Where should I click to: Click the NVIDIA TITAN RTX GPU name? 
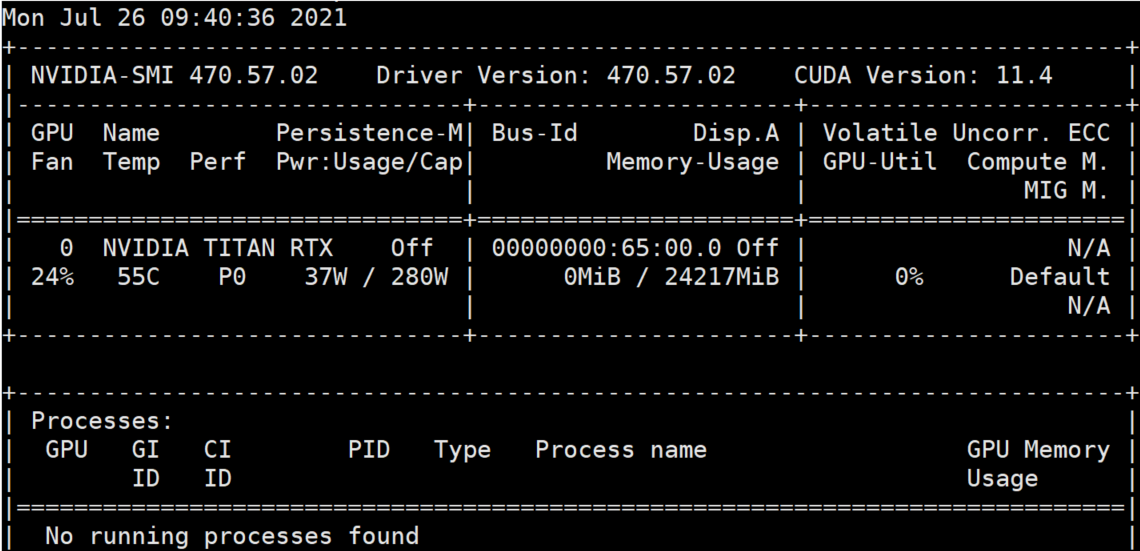pyautogui.click(x=217, y=248)
